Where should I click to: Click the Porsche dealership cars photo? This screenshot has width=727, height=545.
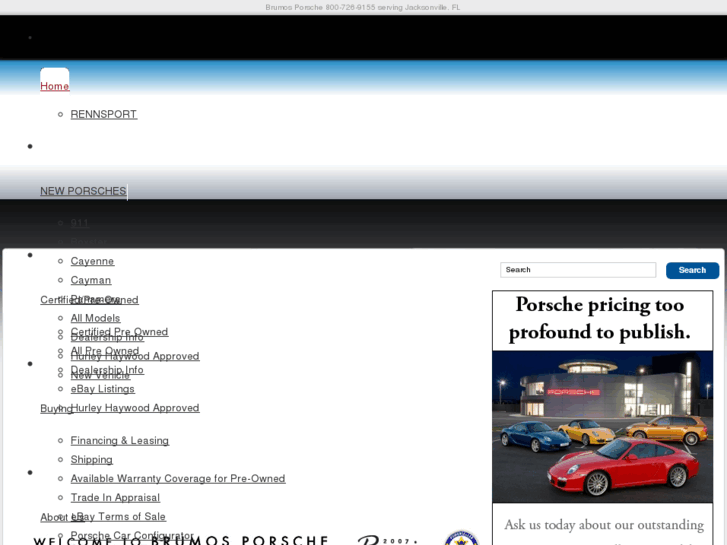(x=602, y=427)
